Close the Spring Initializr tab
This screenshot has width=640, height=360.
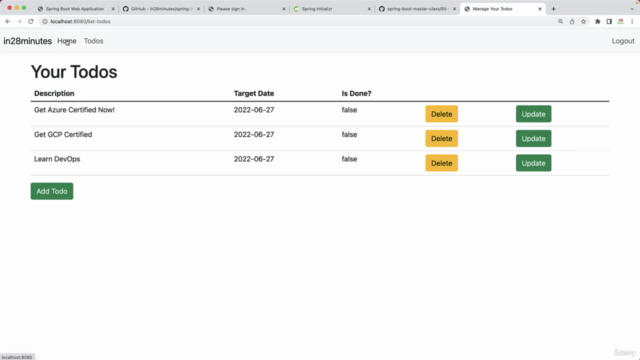click(369, 9)
